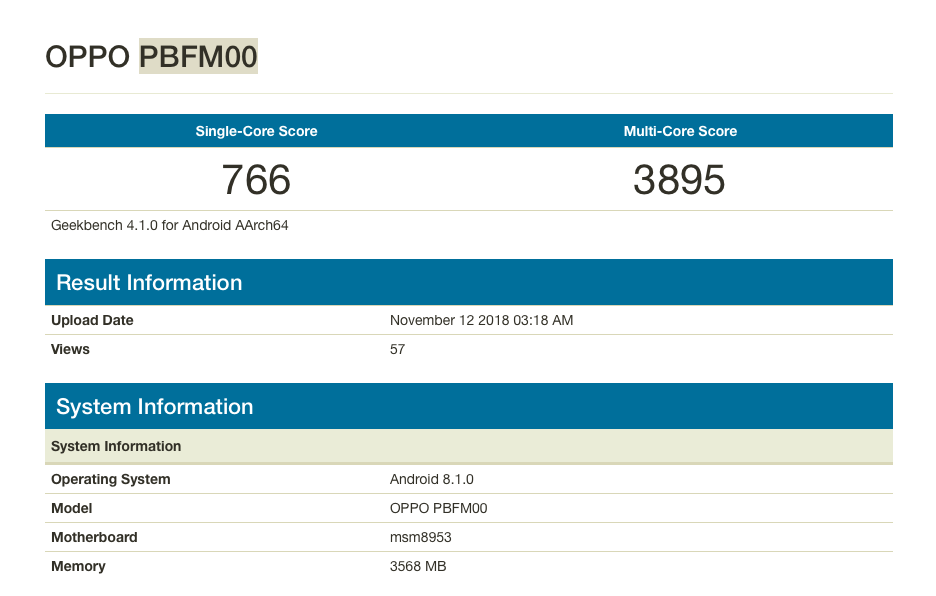The height and width of the screenshot is (596, 936).
Task: Click the single-core score value 766
Action: 256,180
